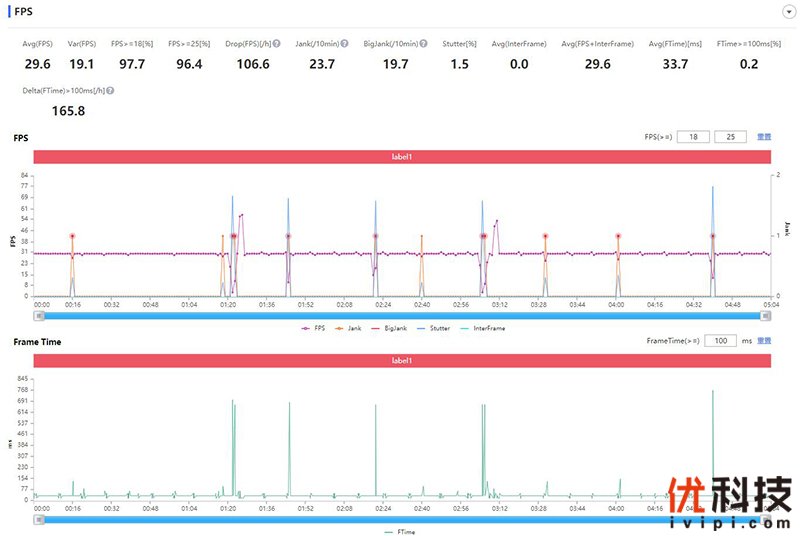
Task: Click the FPS threshold field showing 18
Action: [692, 137]
